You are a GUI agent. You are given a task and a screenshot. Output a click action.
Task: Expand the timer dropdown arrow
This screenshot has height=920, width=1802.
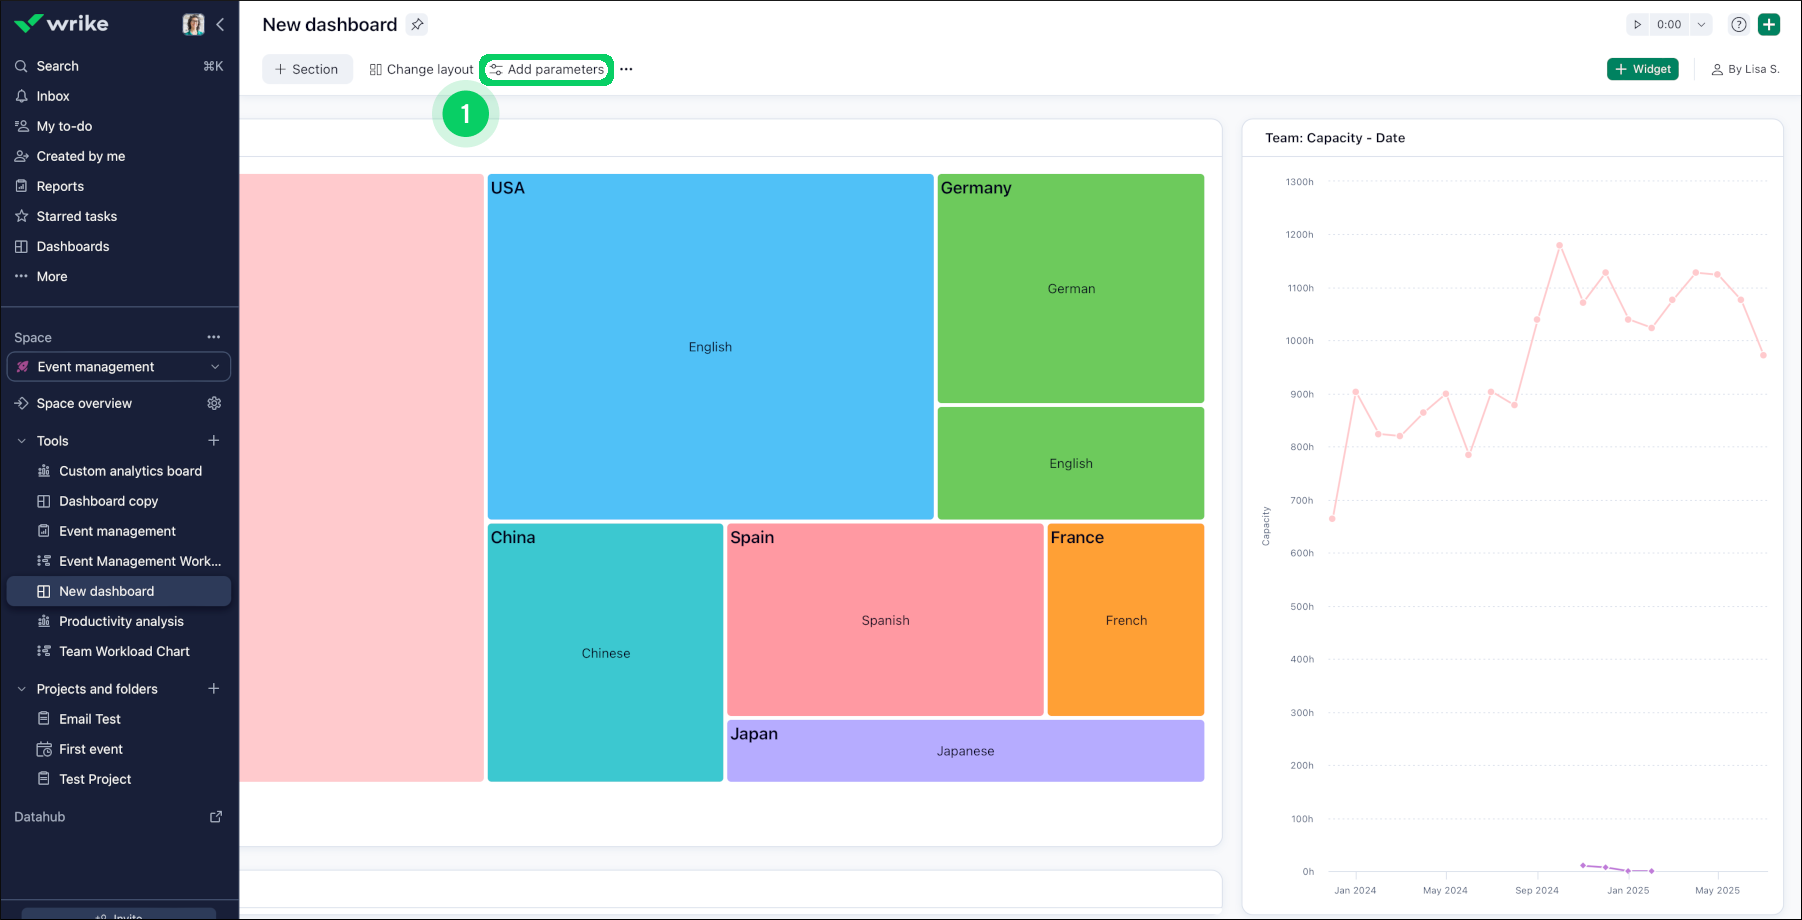1701,25
